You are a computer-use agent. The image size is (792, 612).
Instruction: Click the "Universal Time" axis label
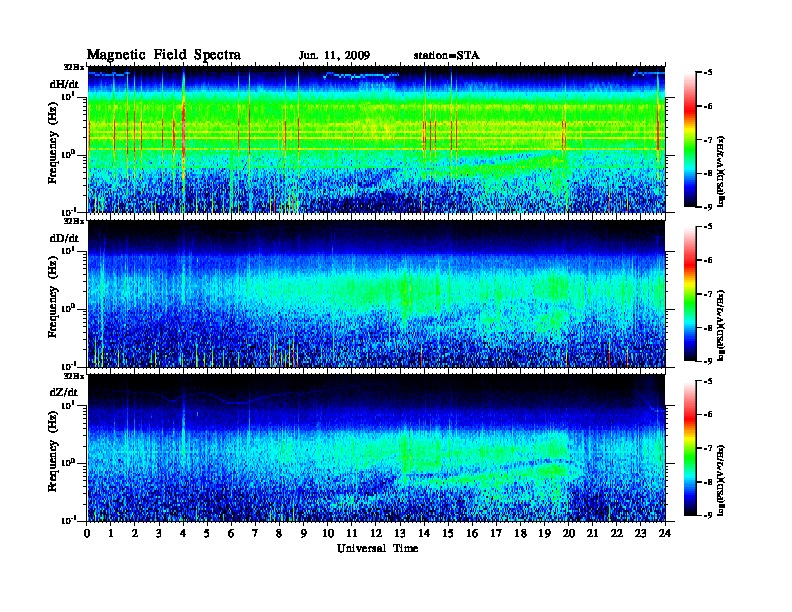pos(377,548)
